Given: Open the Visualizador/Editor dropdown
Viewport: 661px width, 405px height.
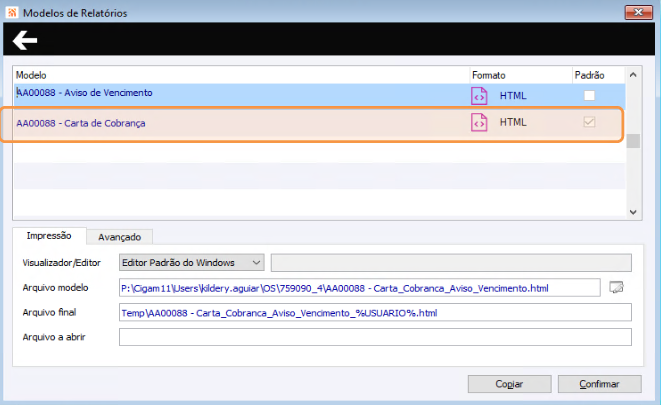Looking at the screenshot, I should pos(191,263).
